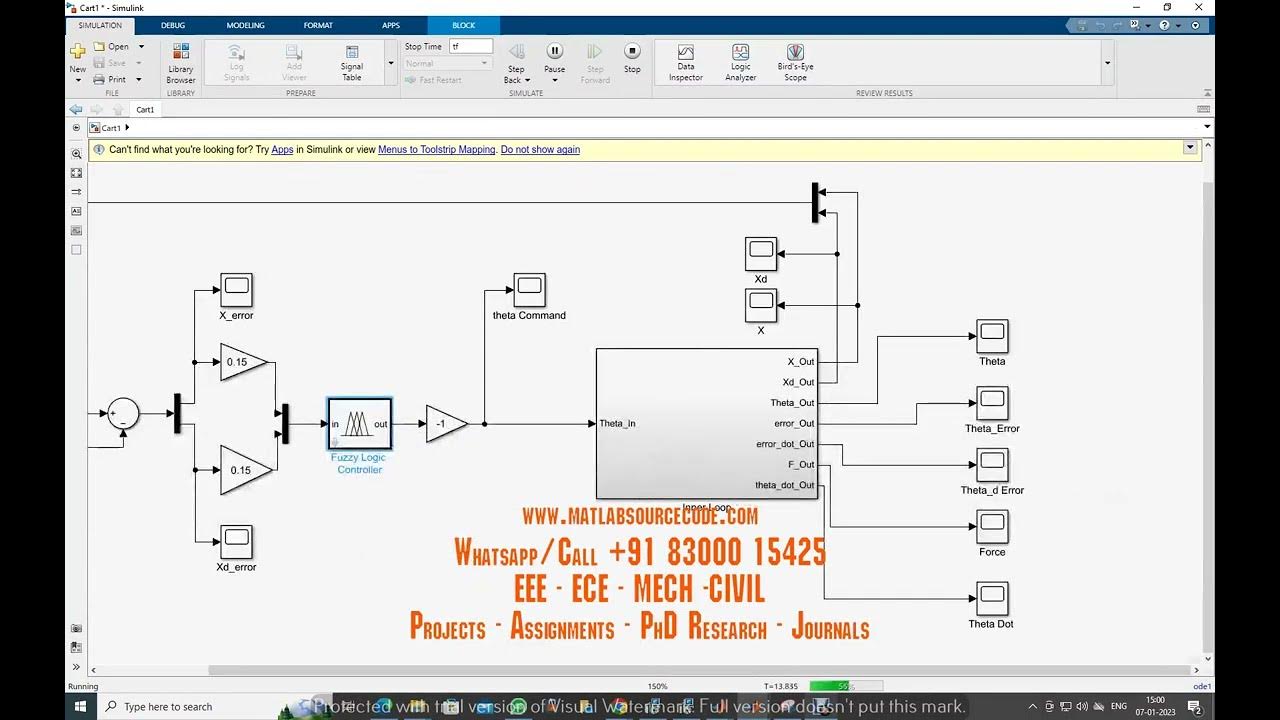Image resolution: width=1280 pixels, height=720 pixels.
Task: Pause the running simulation
Action: coord(555,58)
